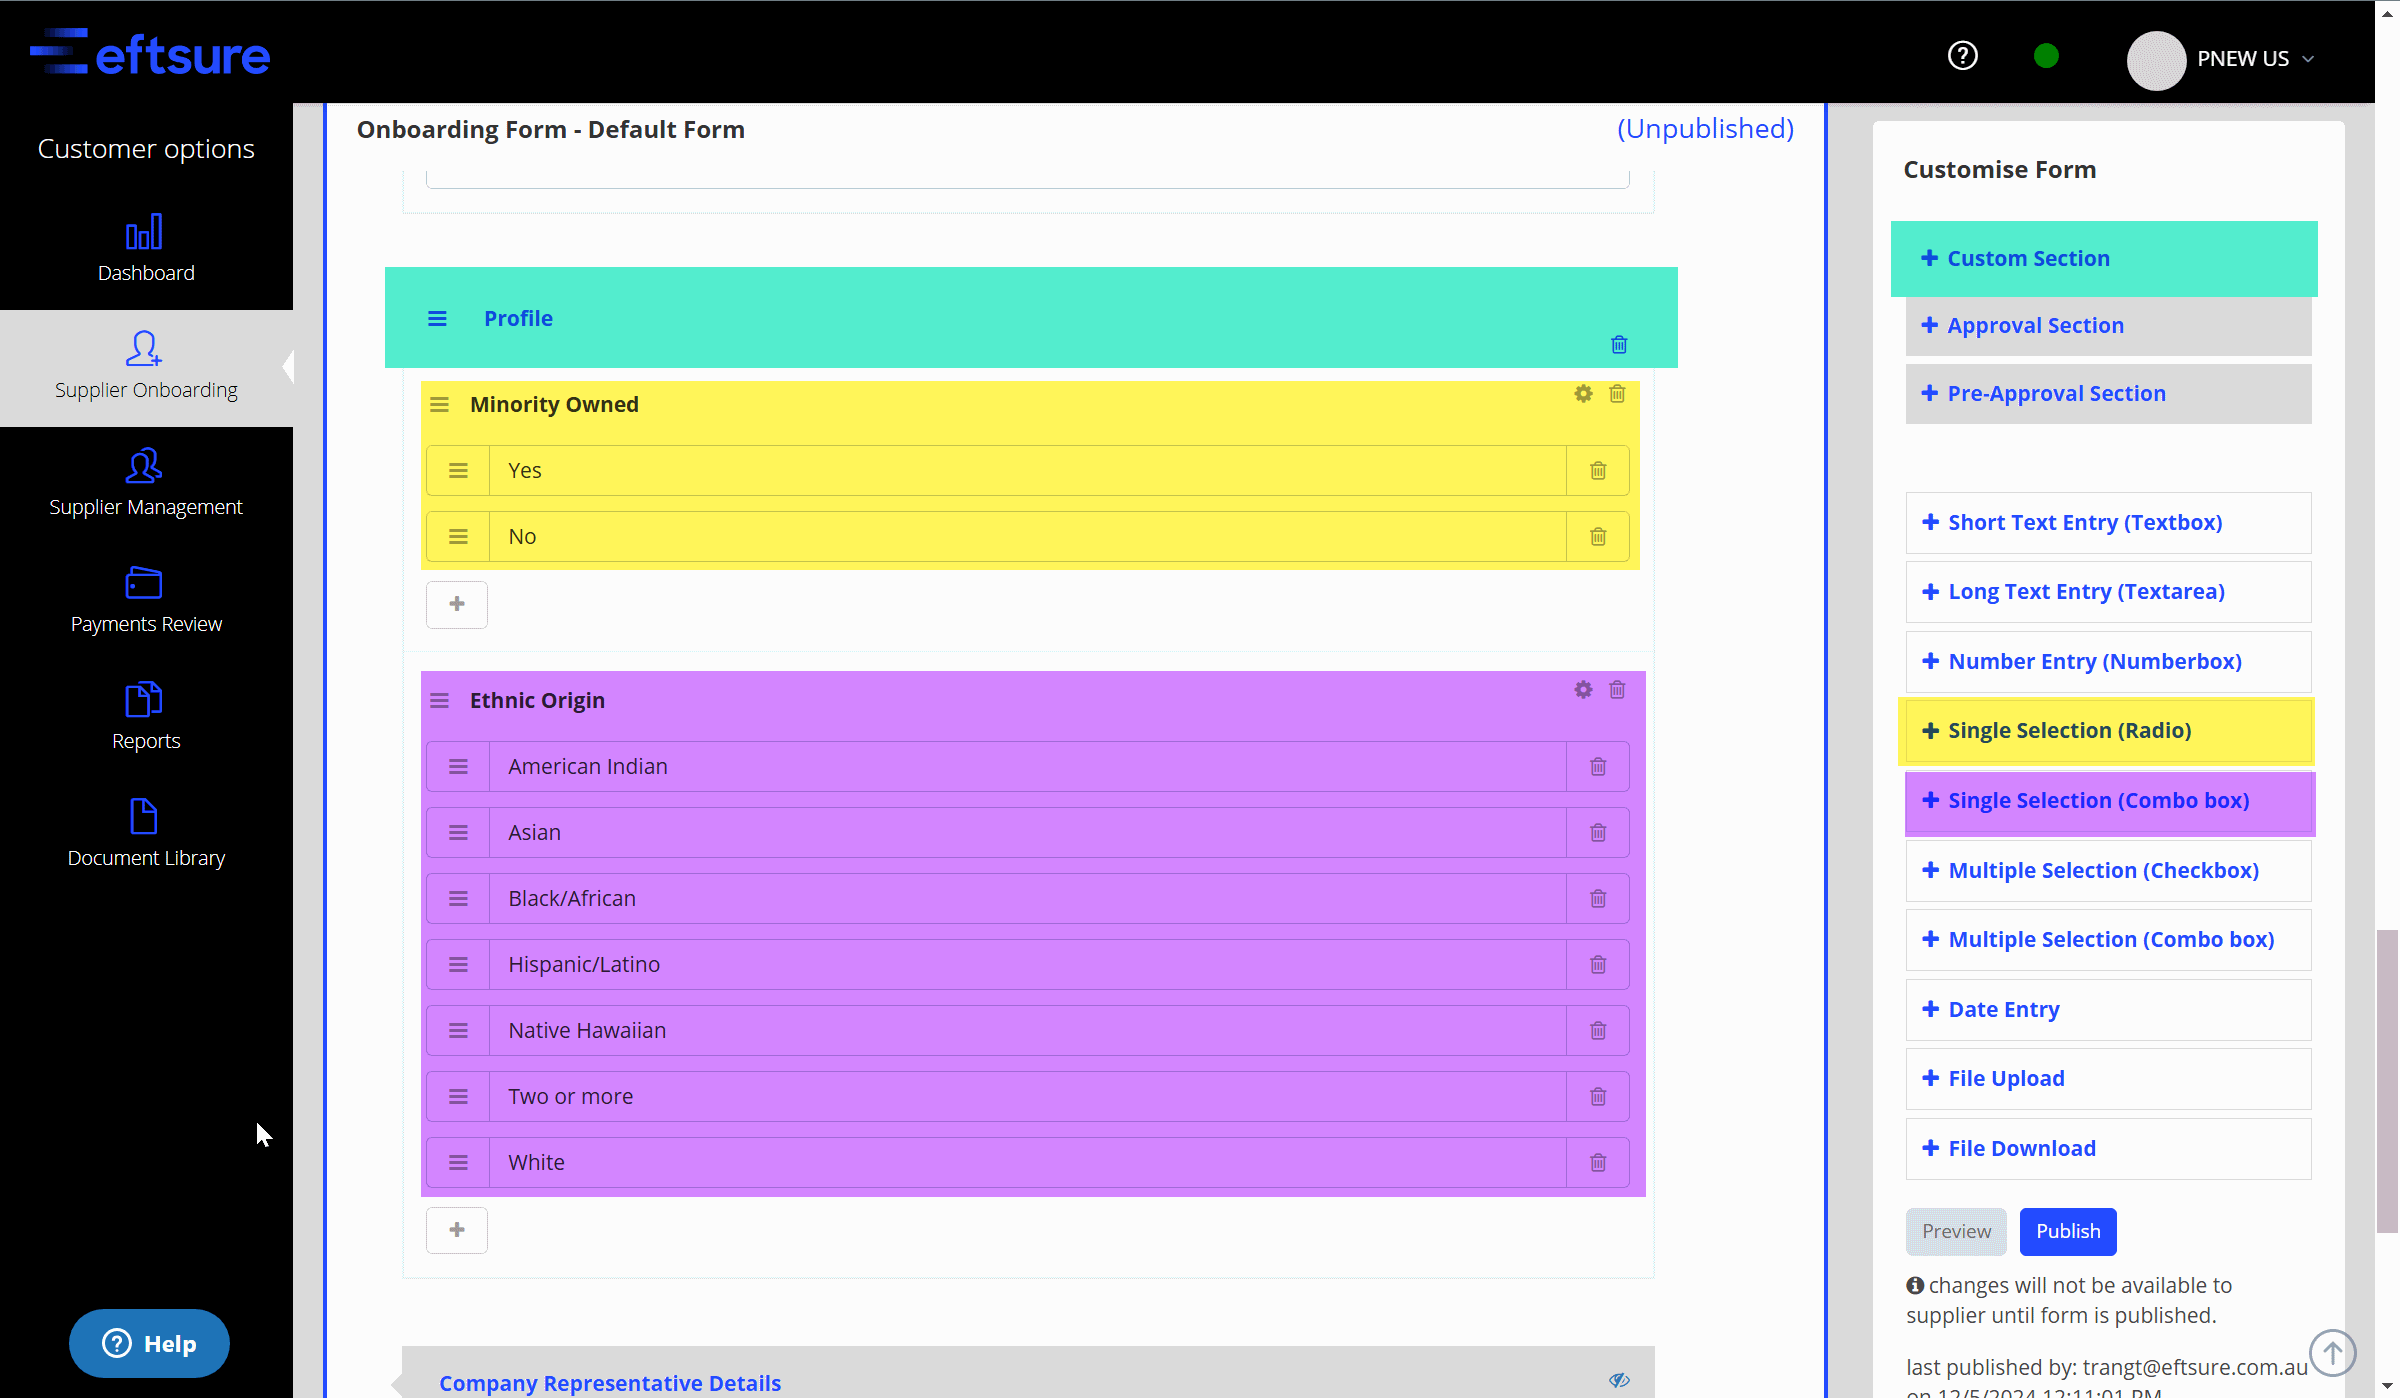
Task: Click the page vertical scrollbar thumb
Action: click(2387, 1081)
